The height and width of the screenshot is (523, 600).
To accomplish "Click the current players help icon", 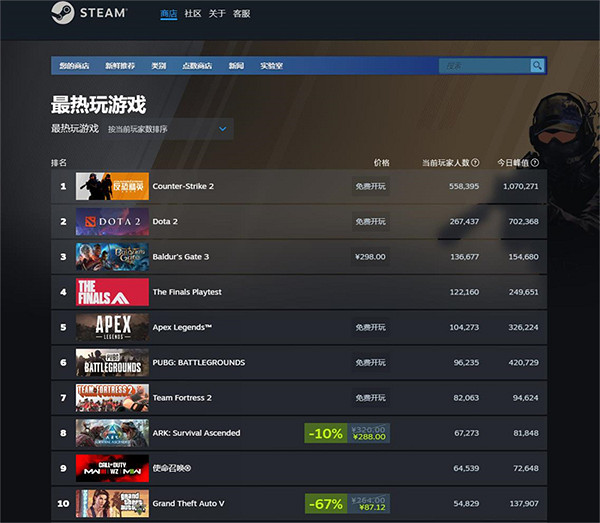I will point(475,163).
